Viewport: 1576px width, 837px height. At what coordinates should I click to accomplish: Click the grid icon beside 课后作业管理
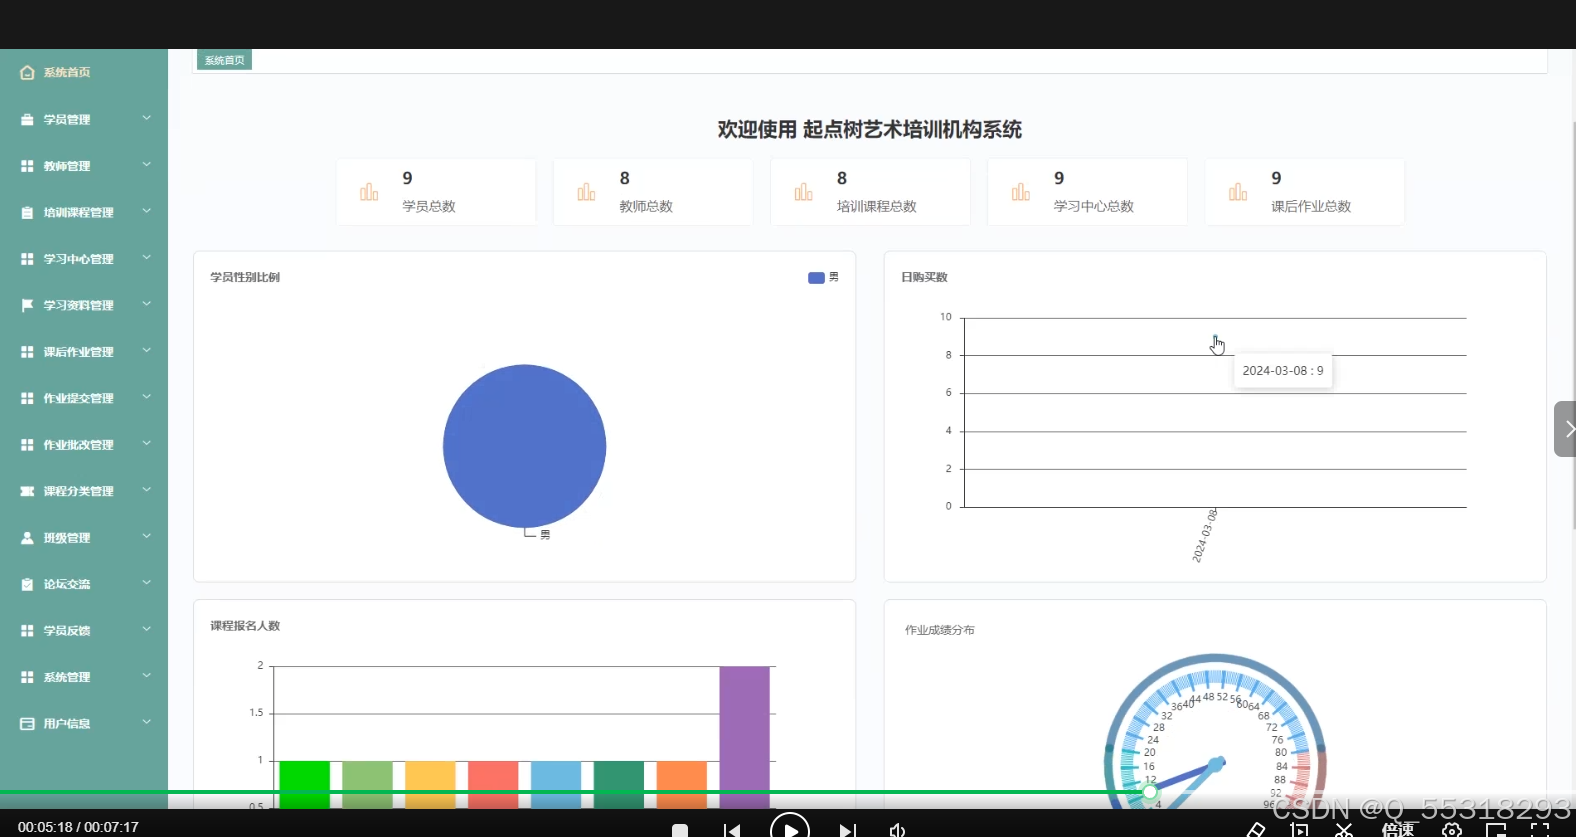pyautogui.click(x=27, y=352)
